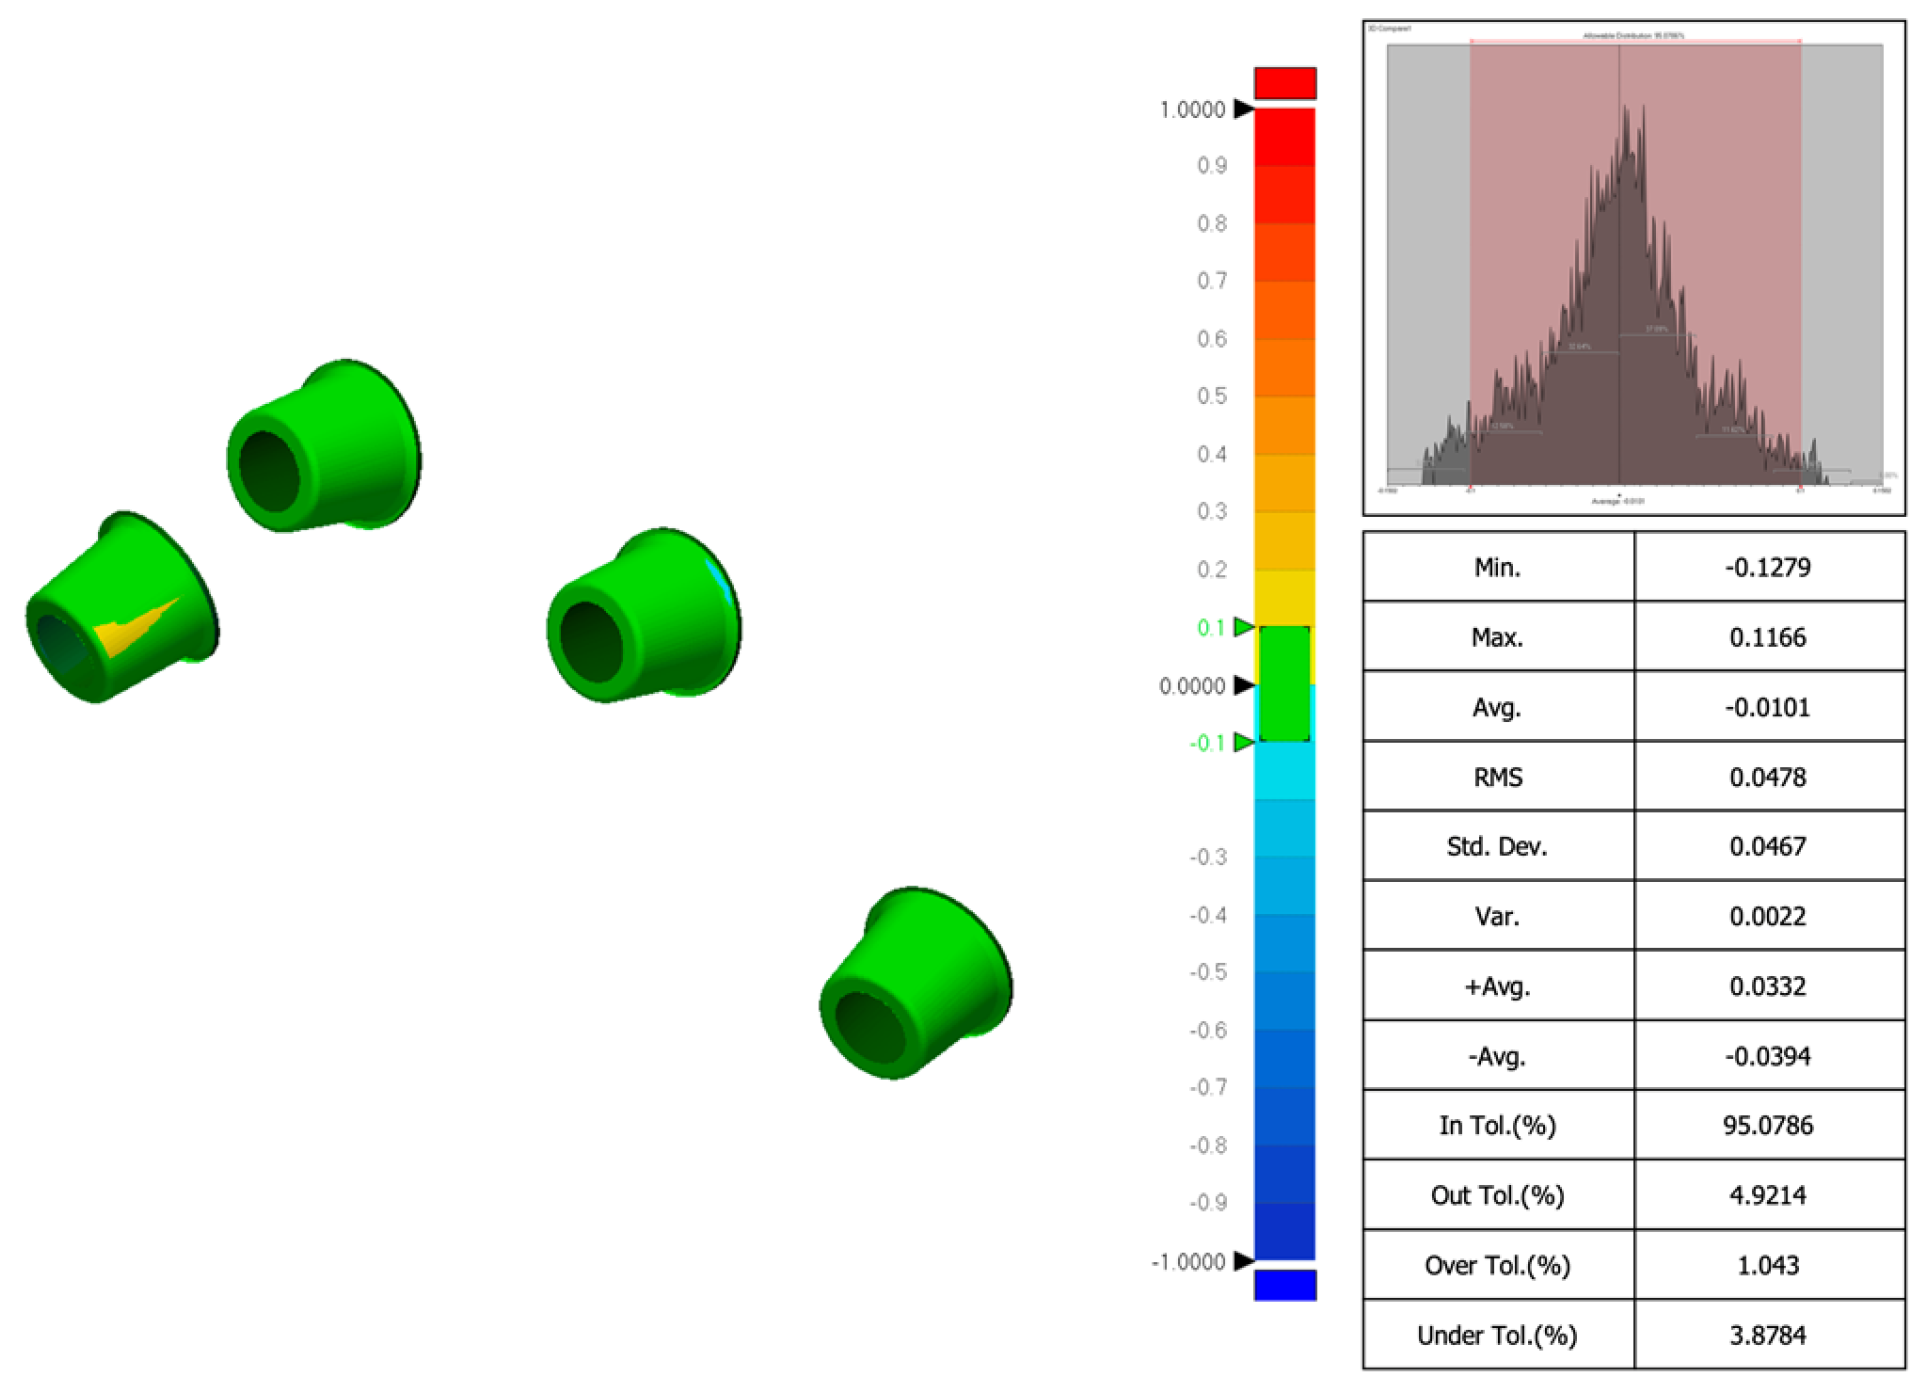
Task: Click the black arrow marker at -1.0000
Action: pos(1243,1261)
